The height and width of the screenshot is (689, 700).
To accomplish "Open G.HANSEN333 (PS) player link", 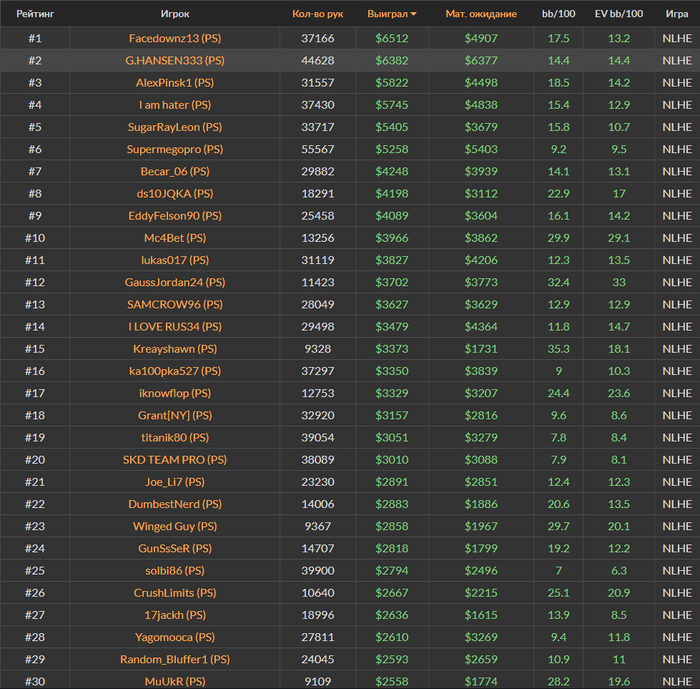I will pos(175,60).
